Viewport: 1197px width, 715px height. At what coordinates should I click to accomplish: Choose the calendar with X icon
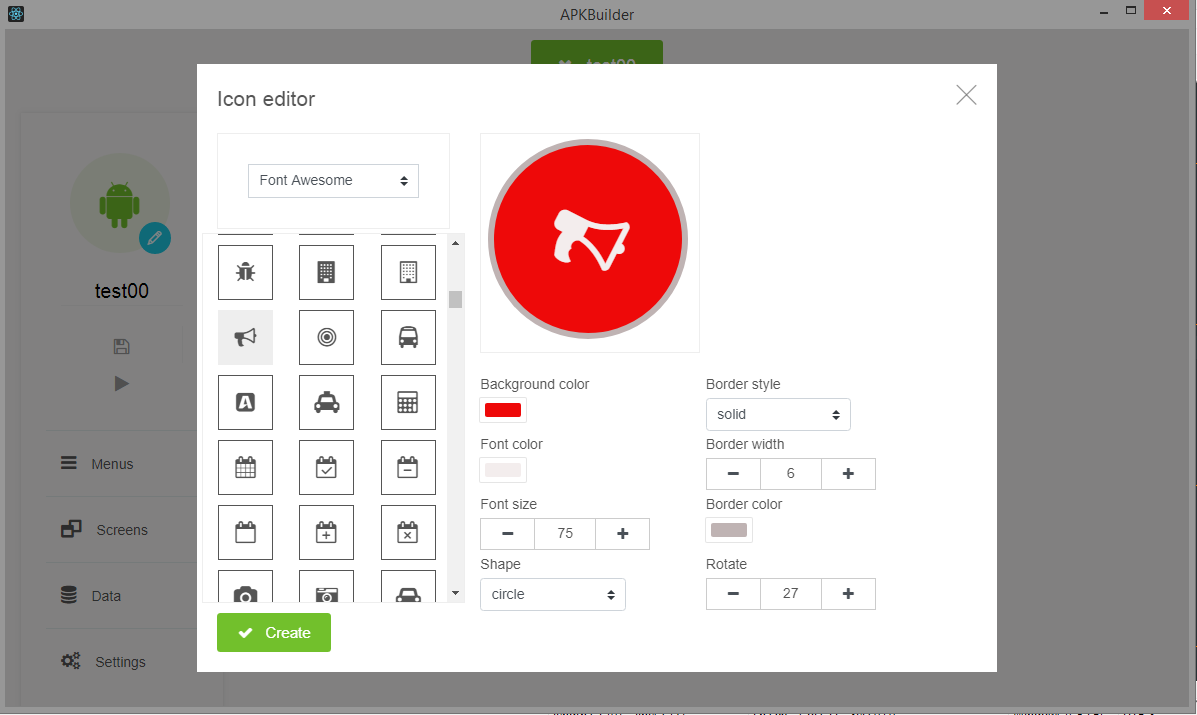[x=408, y=532]
